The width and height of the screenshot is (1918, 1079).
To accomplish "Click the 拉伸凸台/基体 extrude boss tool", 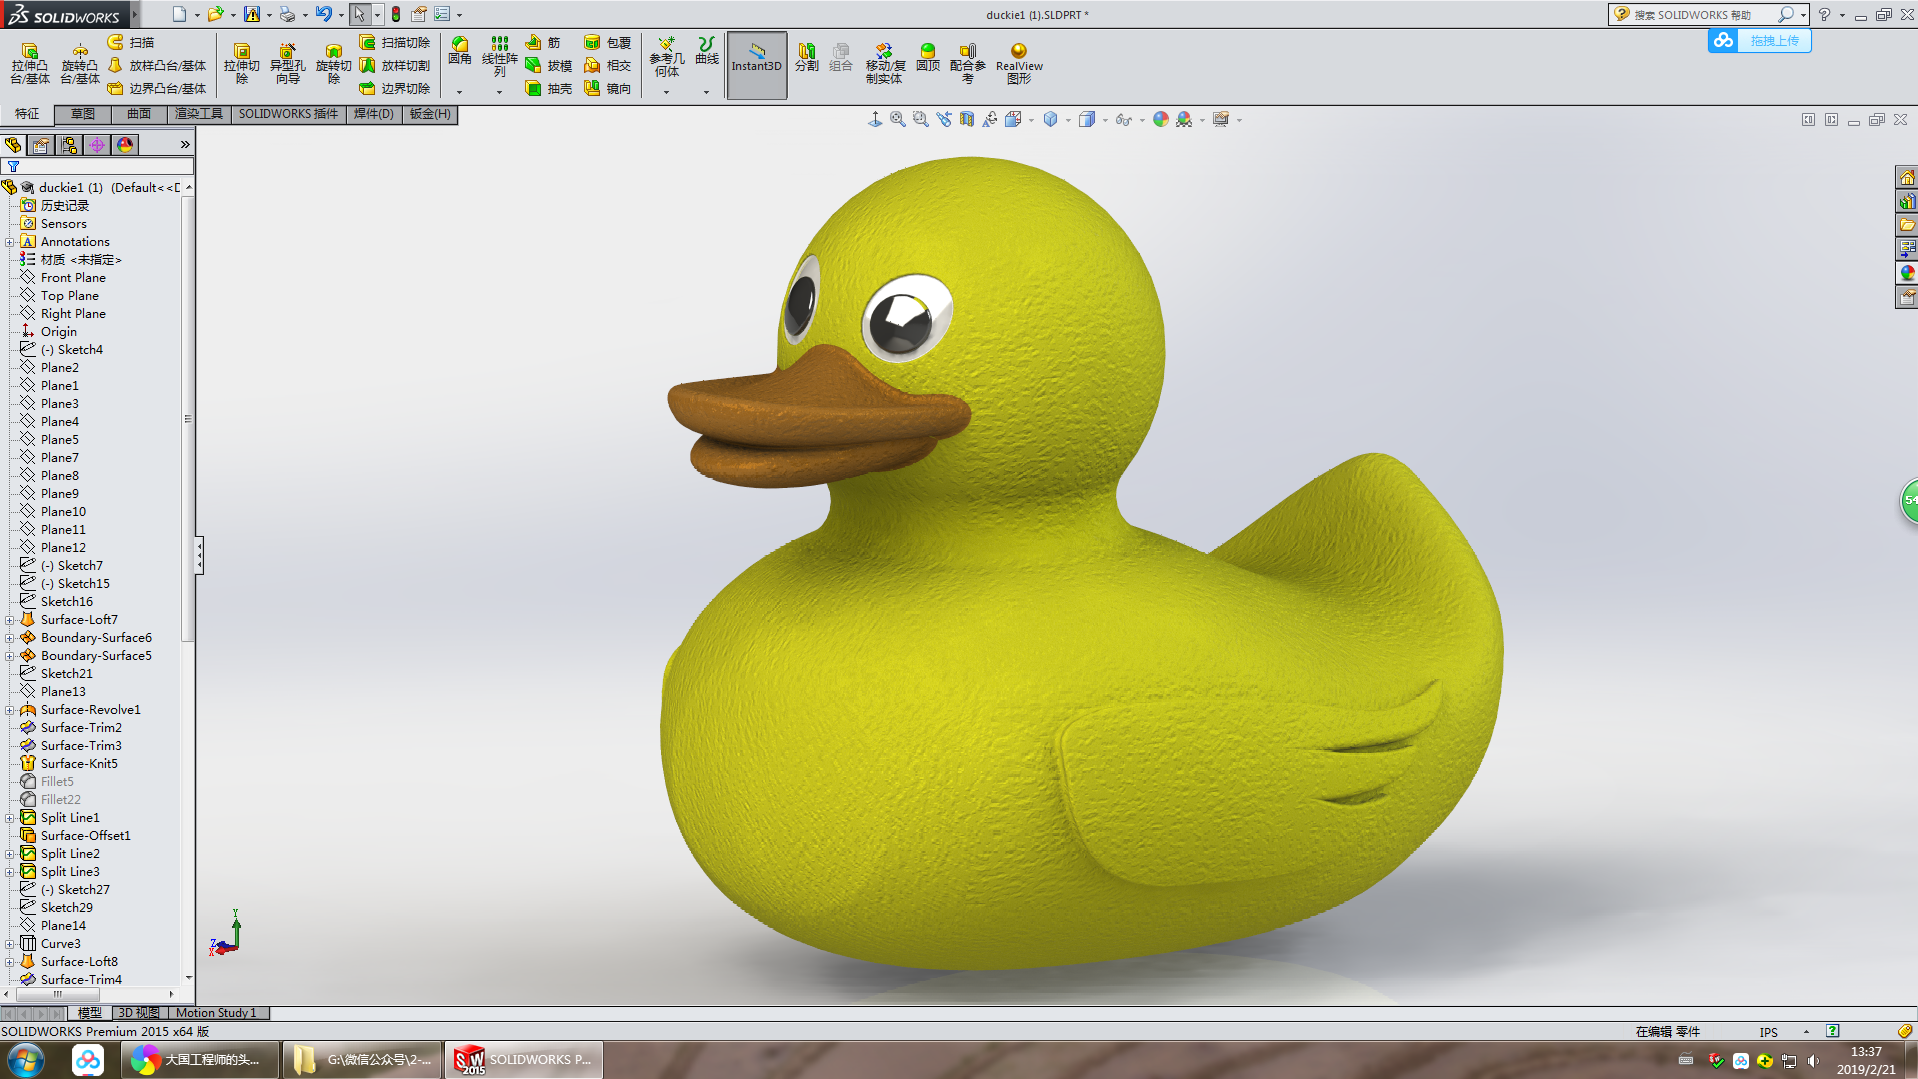I will 29,63.
